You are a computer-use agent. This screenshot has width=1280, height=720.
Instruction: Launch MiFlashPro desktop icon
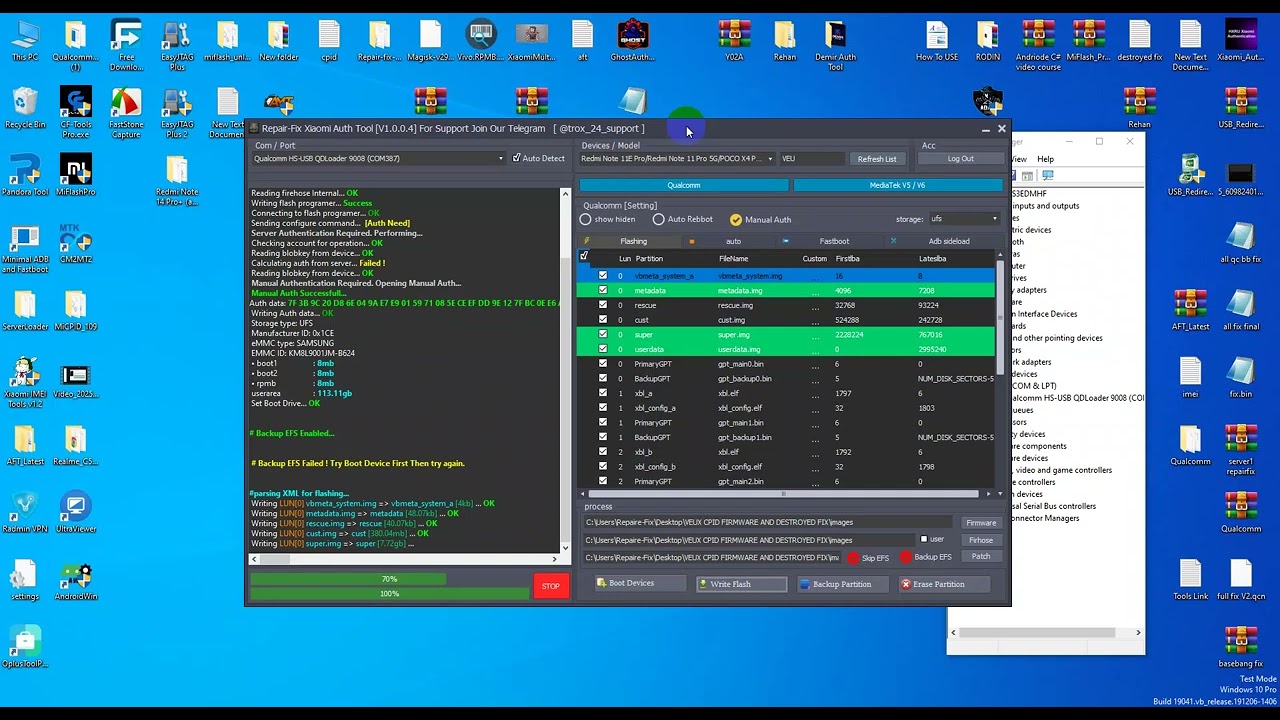(76, 176)
